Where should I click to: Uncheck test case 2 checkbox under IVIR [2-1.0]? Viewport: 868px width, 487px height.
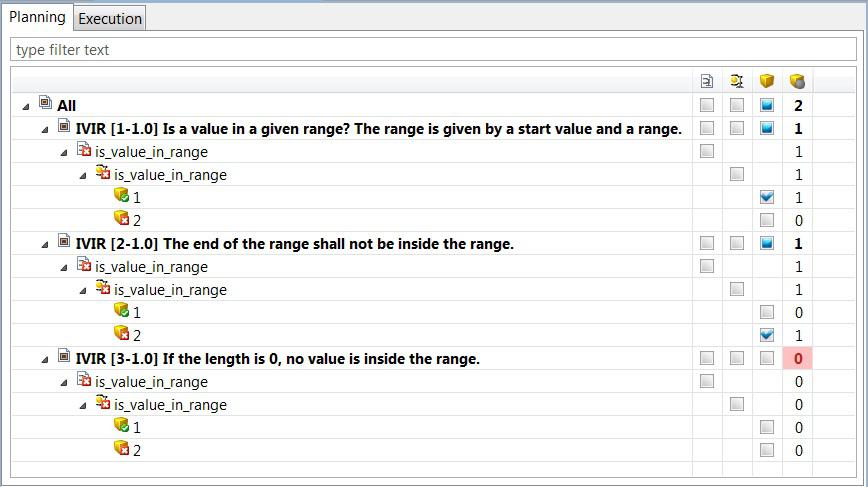(x=767, y=335)
